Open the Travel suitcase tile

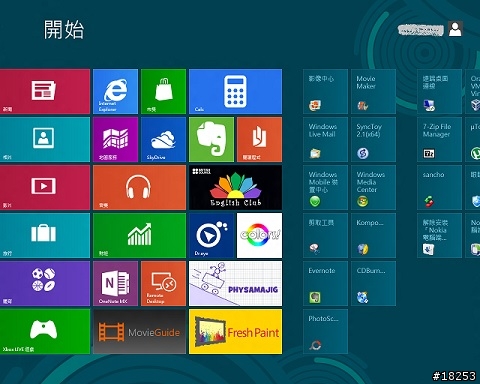(x=45, y=235)
